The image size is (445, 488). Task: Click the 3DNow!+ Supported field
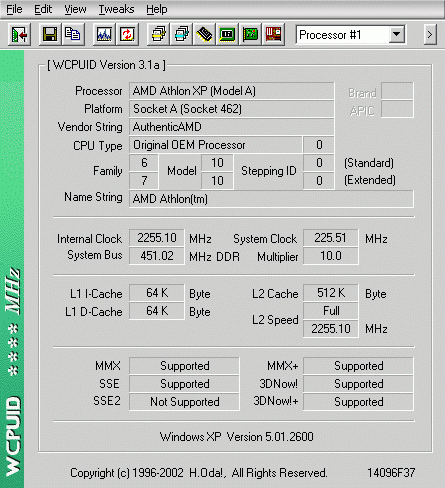358,402
